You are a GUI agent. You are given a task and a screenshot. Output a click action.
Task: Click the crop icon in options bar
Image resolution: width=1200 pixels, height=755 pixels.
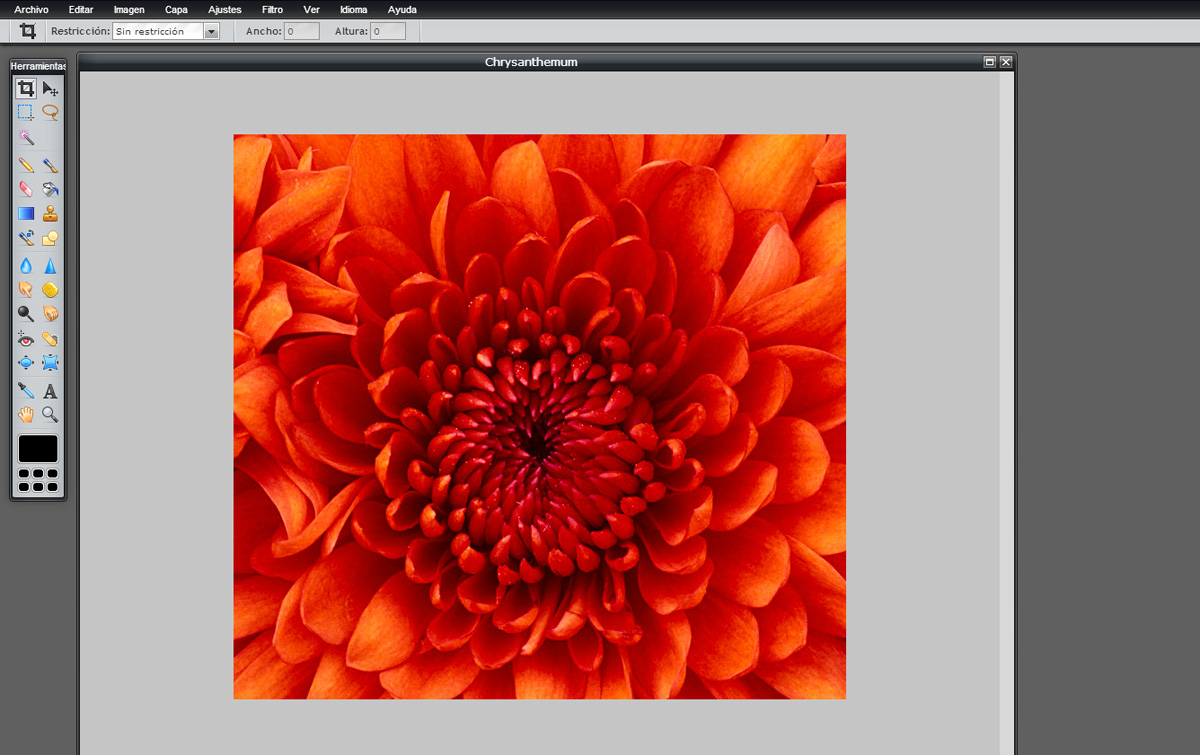(x=28, y=31)
